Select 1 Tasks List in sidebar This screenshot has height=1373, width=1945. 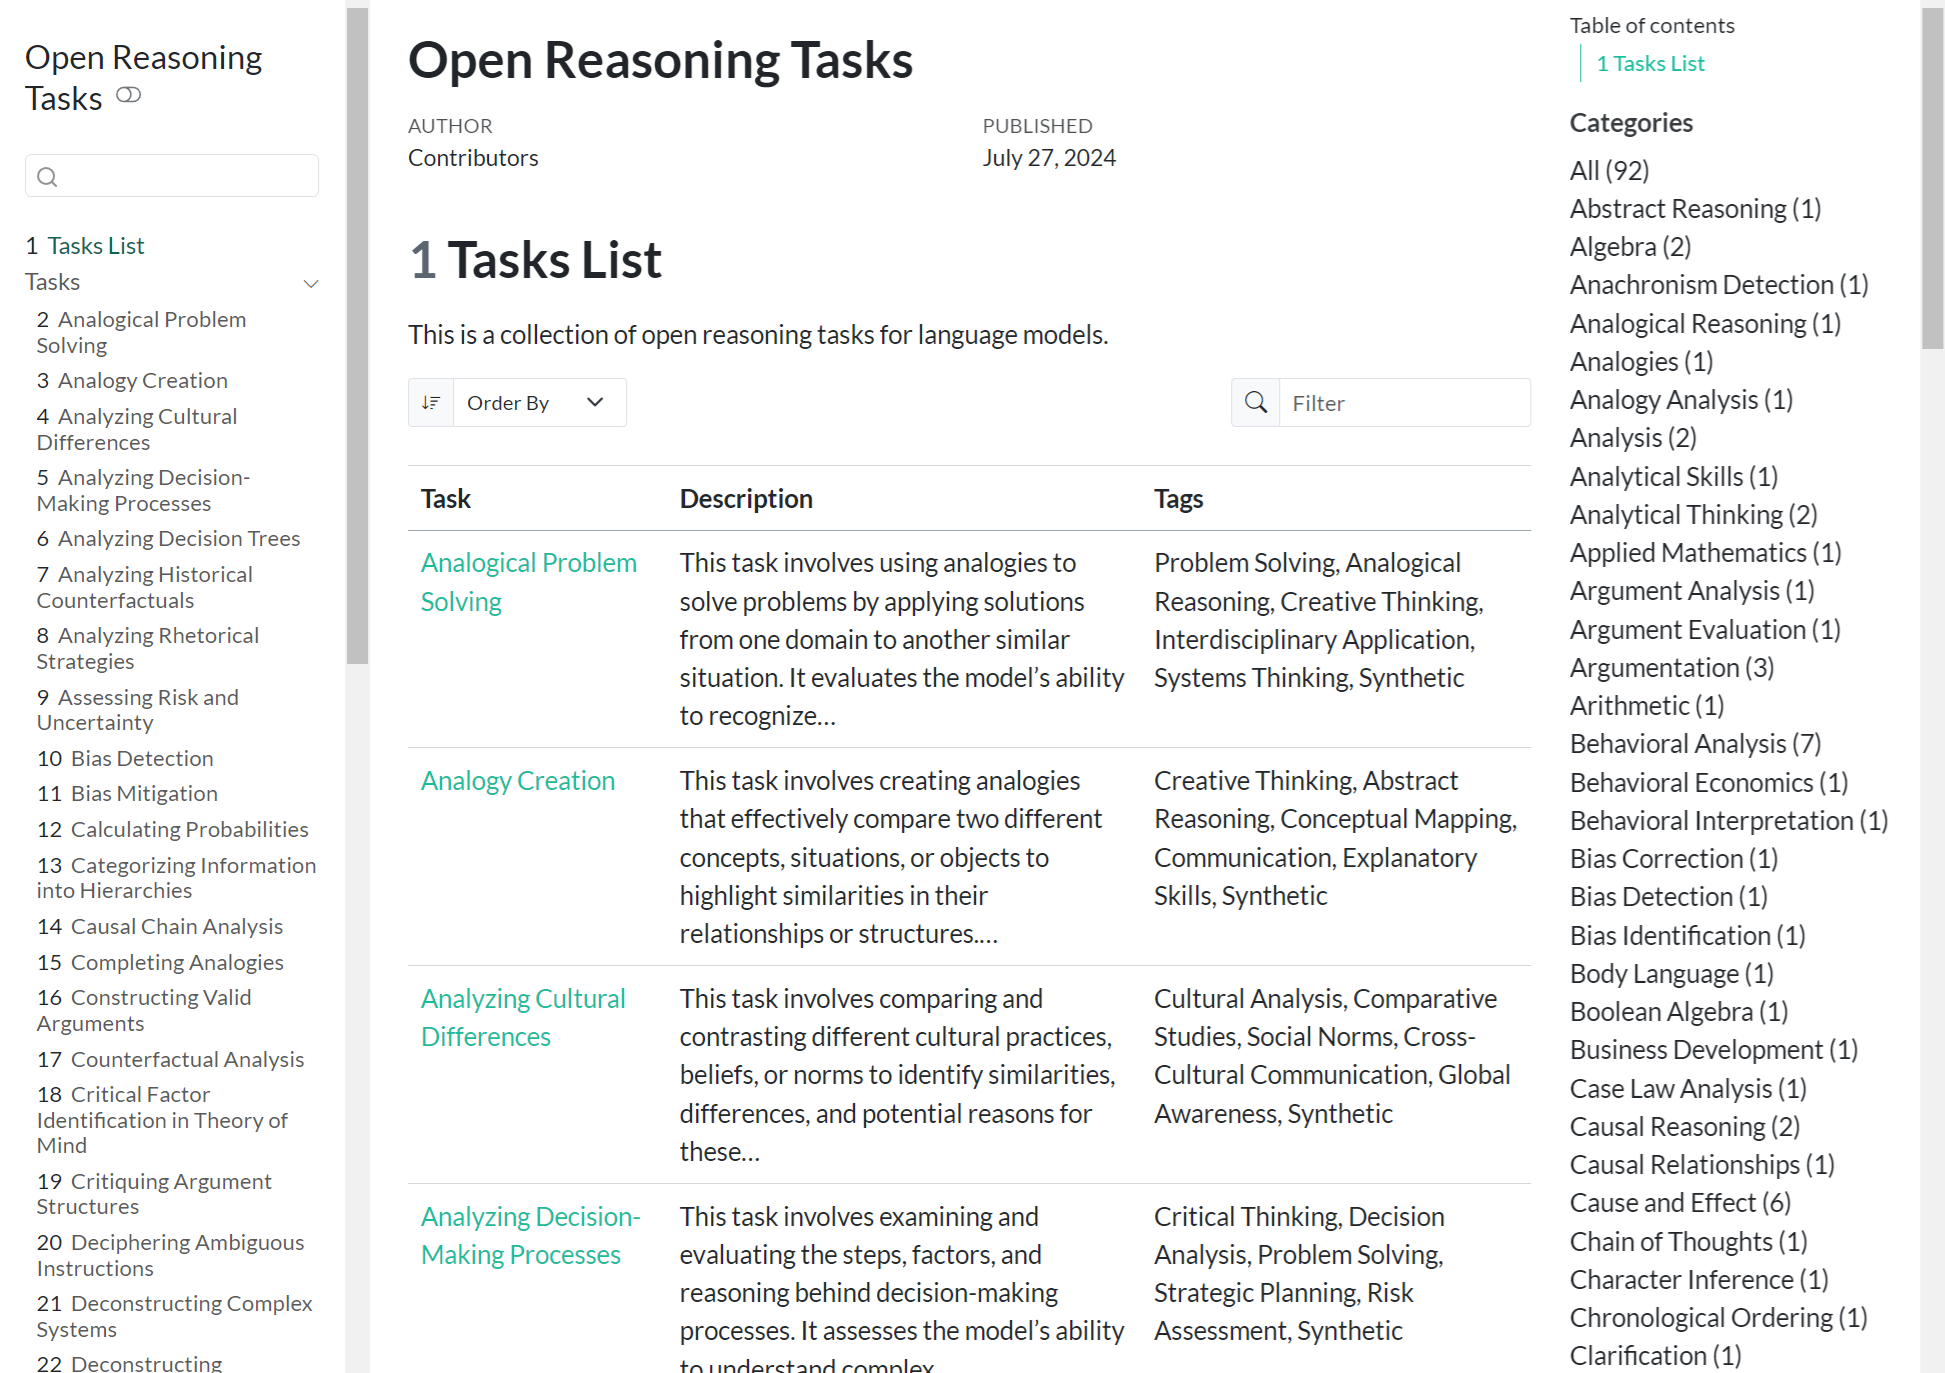(x=85, y=245)
